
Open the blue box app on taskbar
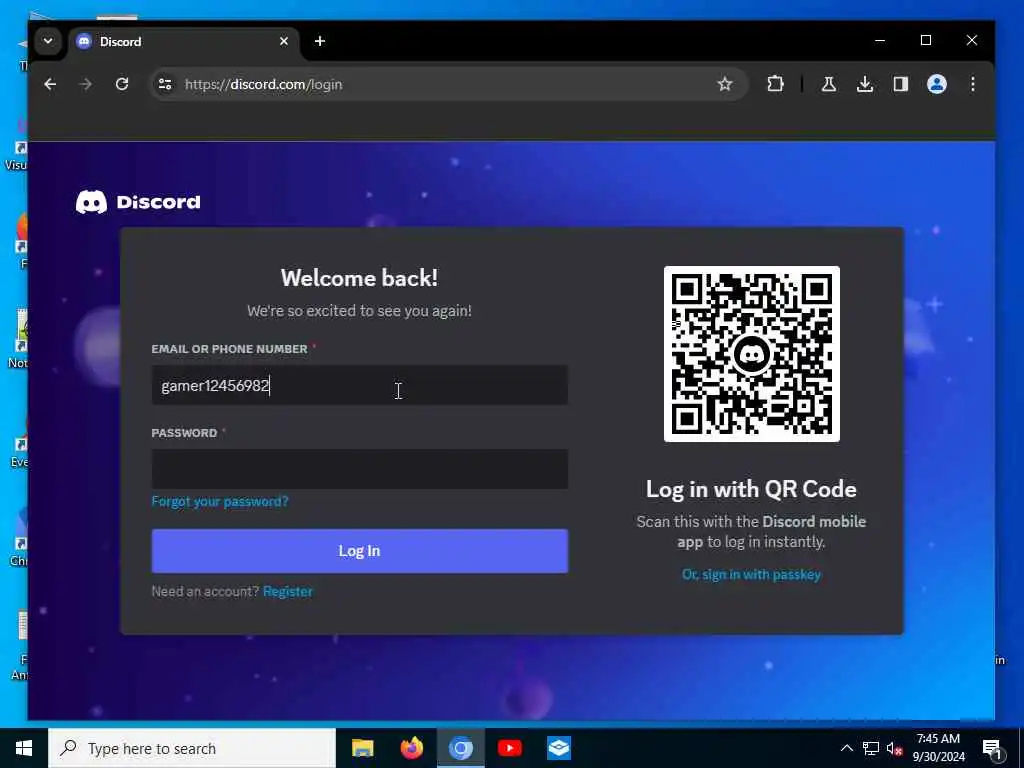click(x=559, y=748)
